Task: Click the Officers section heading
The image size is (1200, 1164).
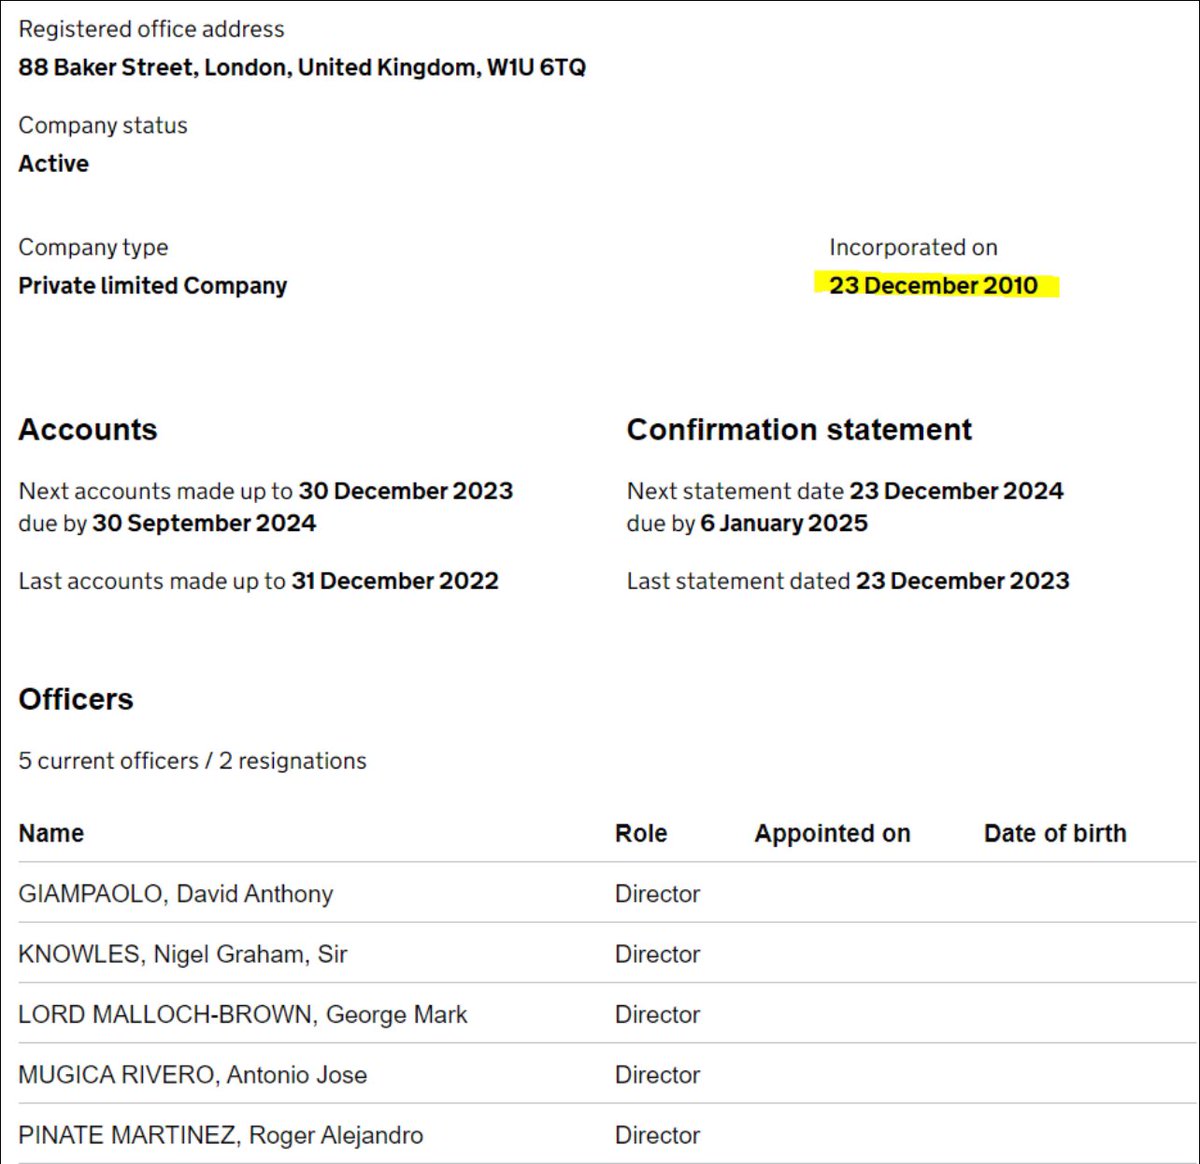Action: coord(76,699)
